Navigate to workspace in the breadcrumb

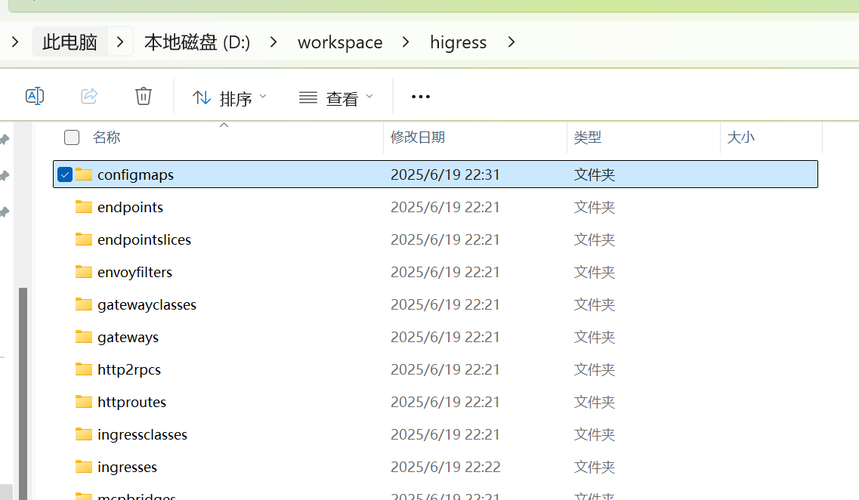pos(340,42)
